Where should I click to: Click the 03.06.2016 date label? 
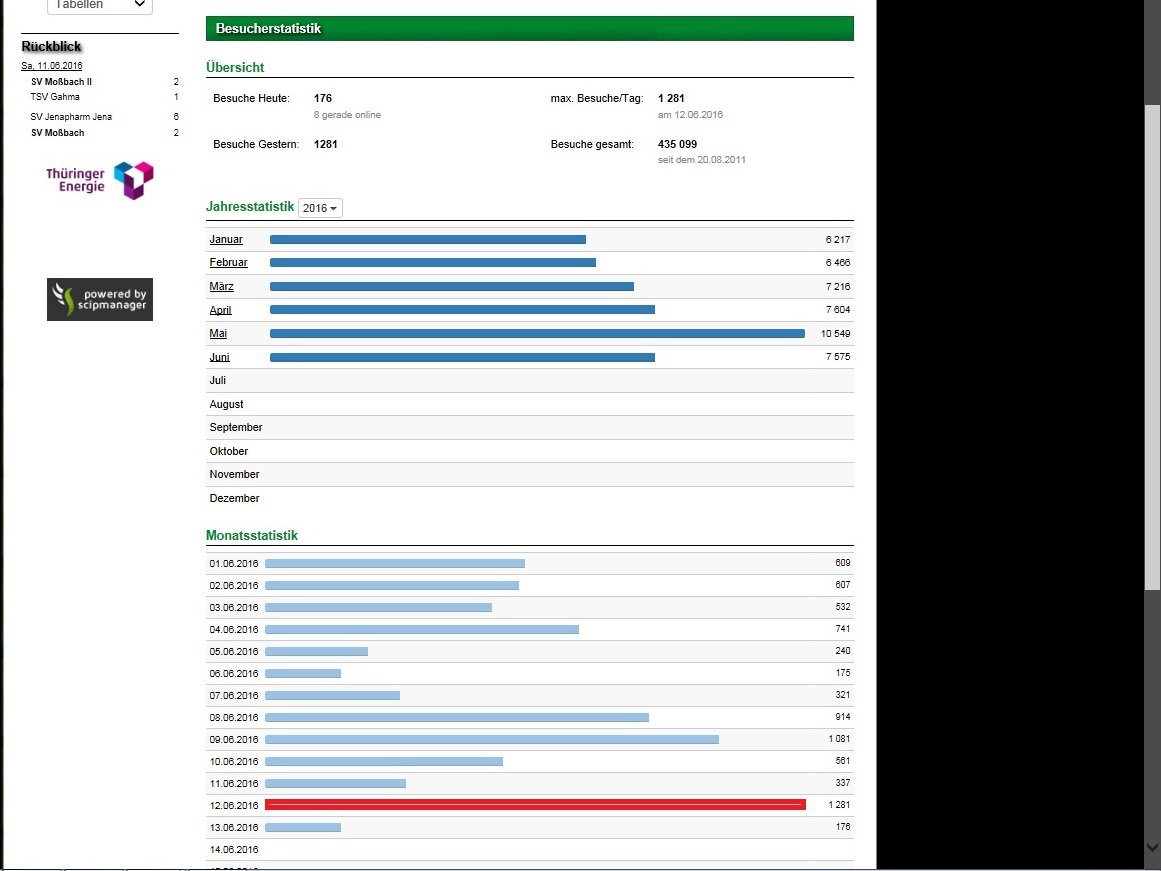click(234, 608)
